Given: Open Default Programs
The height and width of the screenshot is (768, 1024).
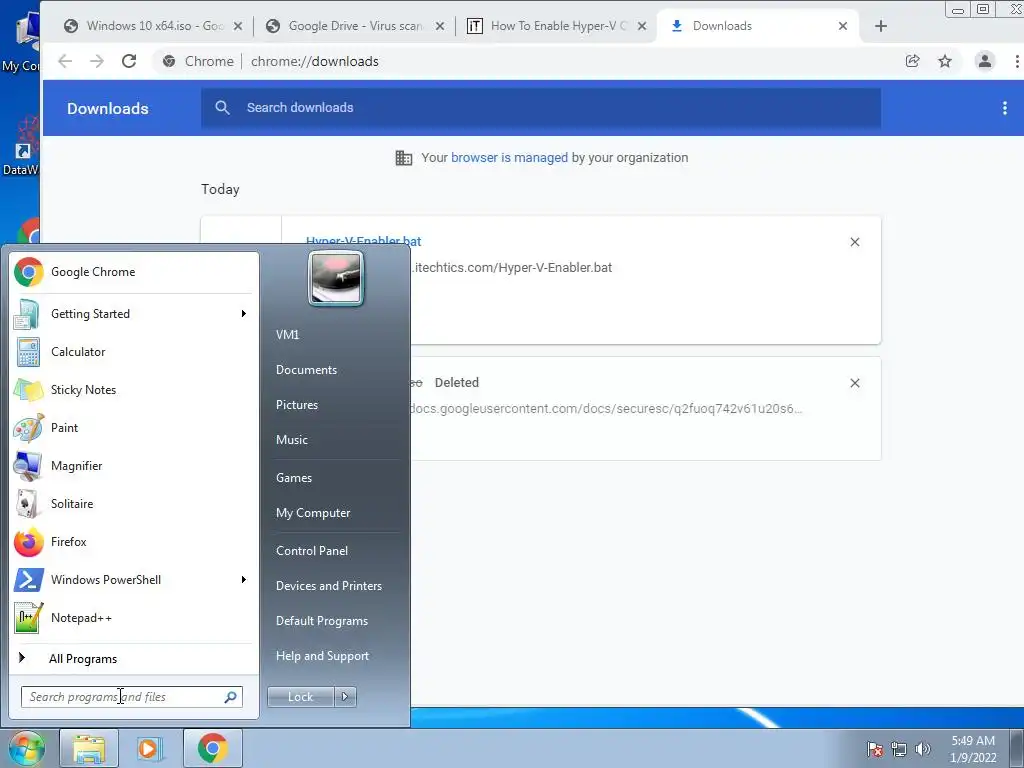Looking at the screenshot, I should 322,620.
